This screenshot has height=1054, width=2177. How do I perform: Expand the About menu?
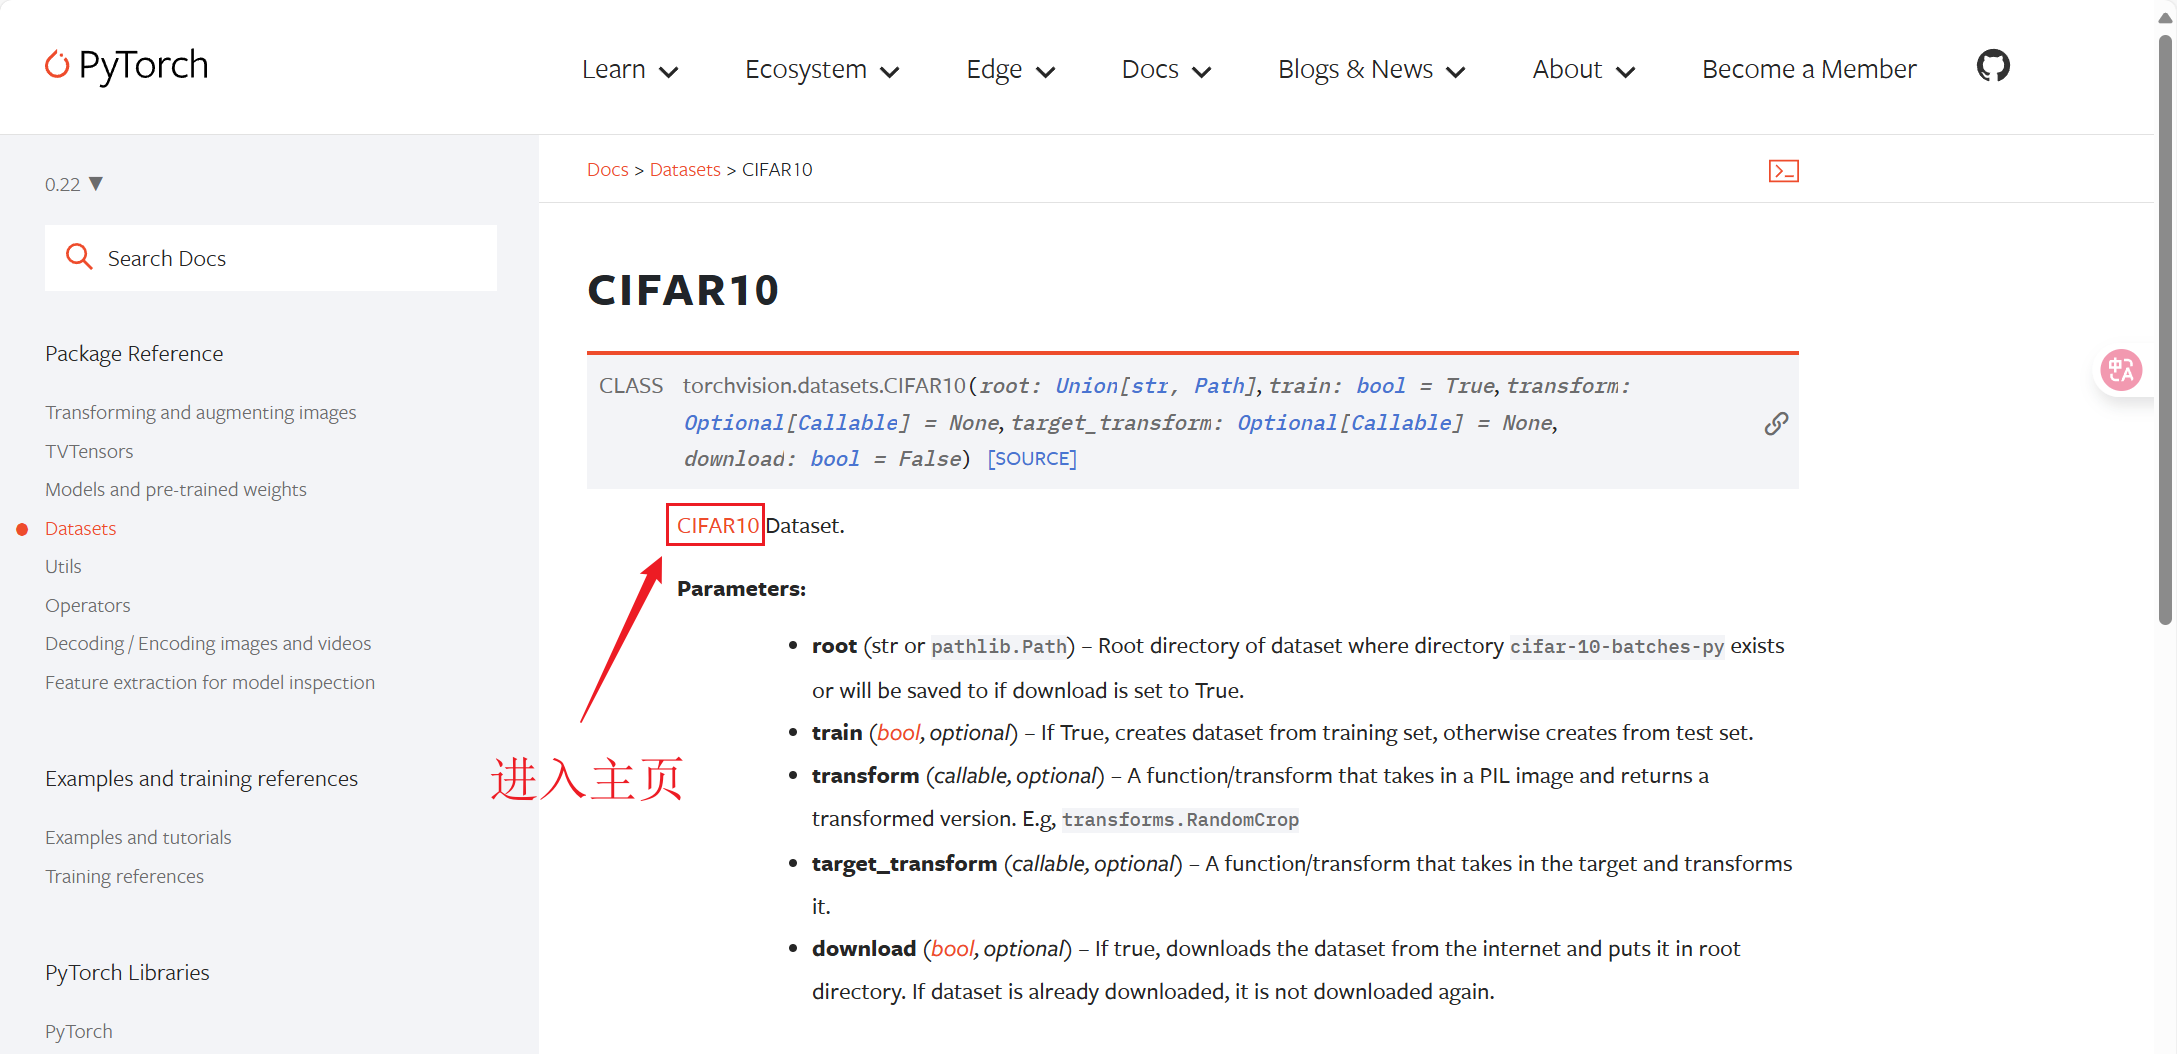click(1584, 69)
